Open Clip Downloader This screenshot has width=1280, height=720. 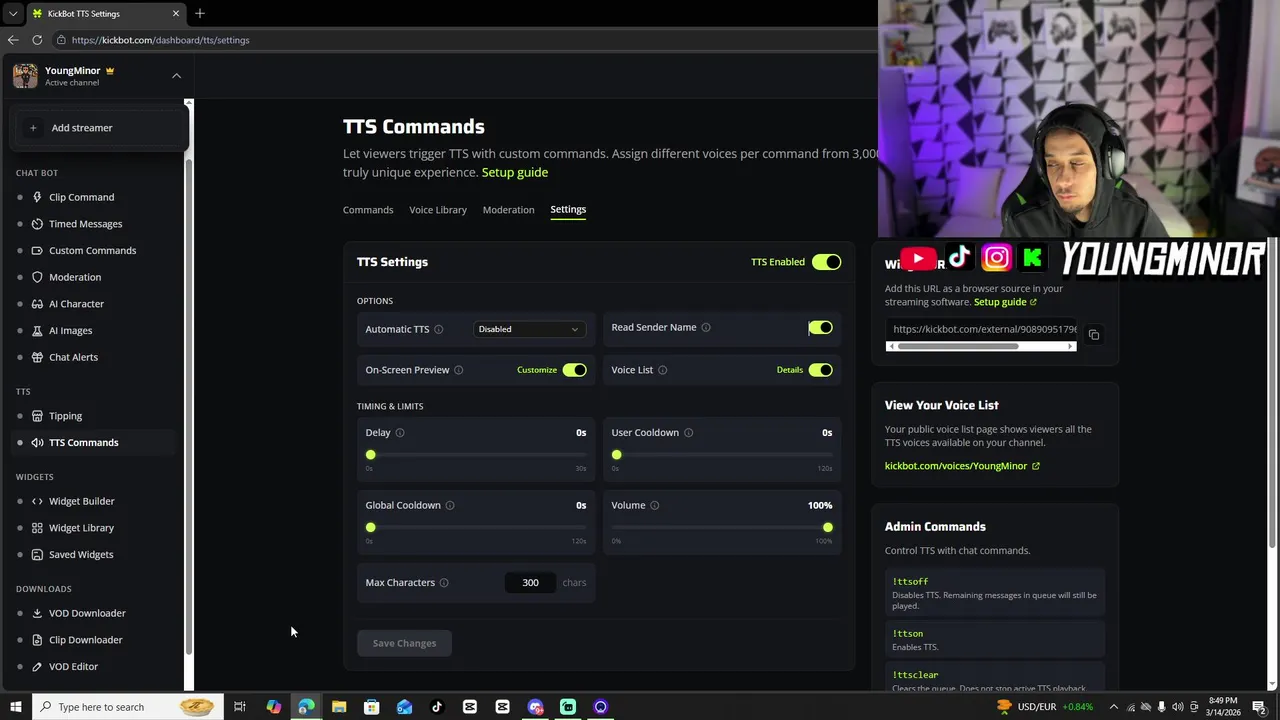point(85,640)
